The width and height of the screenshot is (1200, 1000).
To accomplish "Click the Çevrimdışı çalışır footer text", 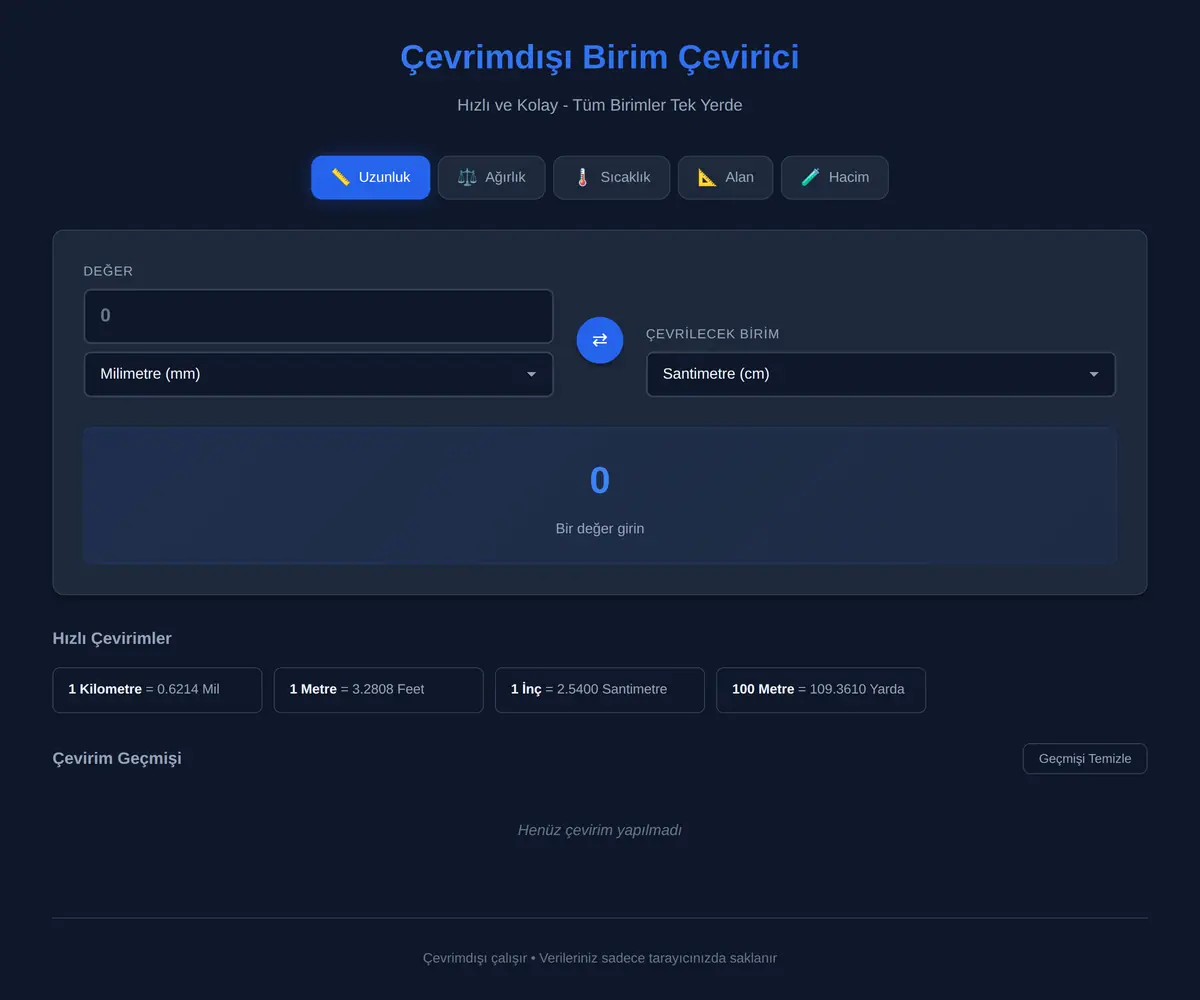I will 600,958.
